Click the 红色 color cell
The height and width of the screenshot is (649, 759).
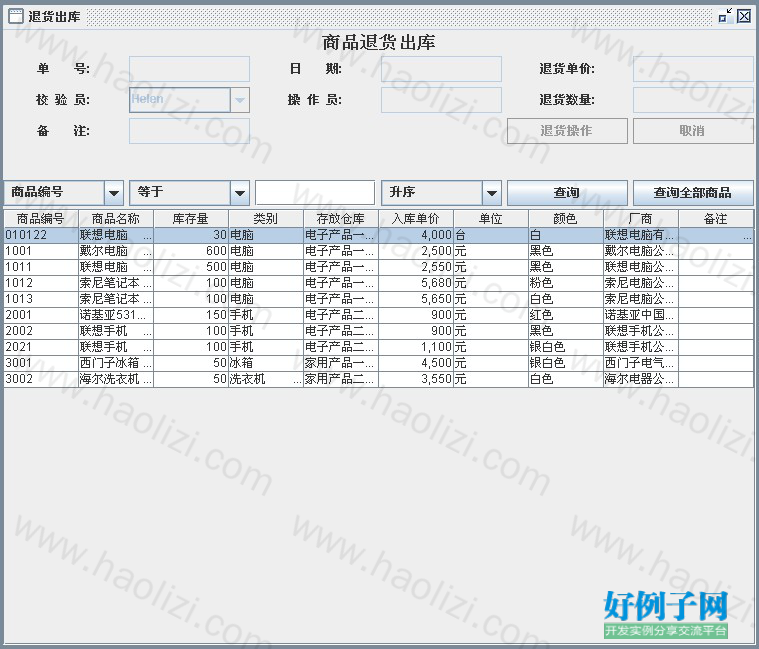[x=566, y=315]
